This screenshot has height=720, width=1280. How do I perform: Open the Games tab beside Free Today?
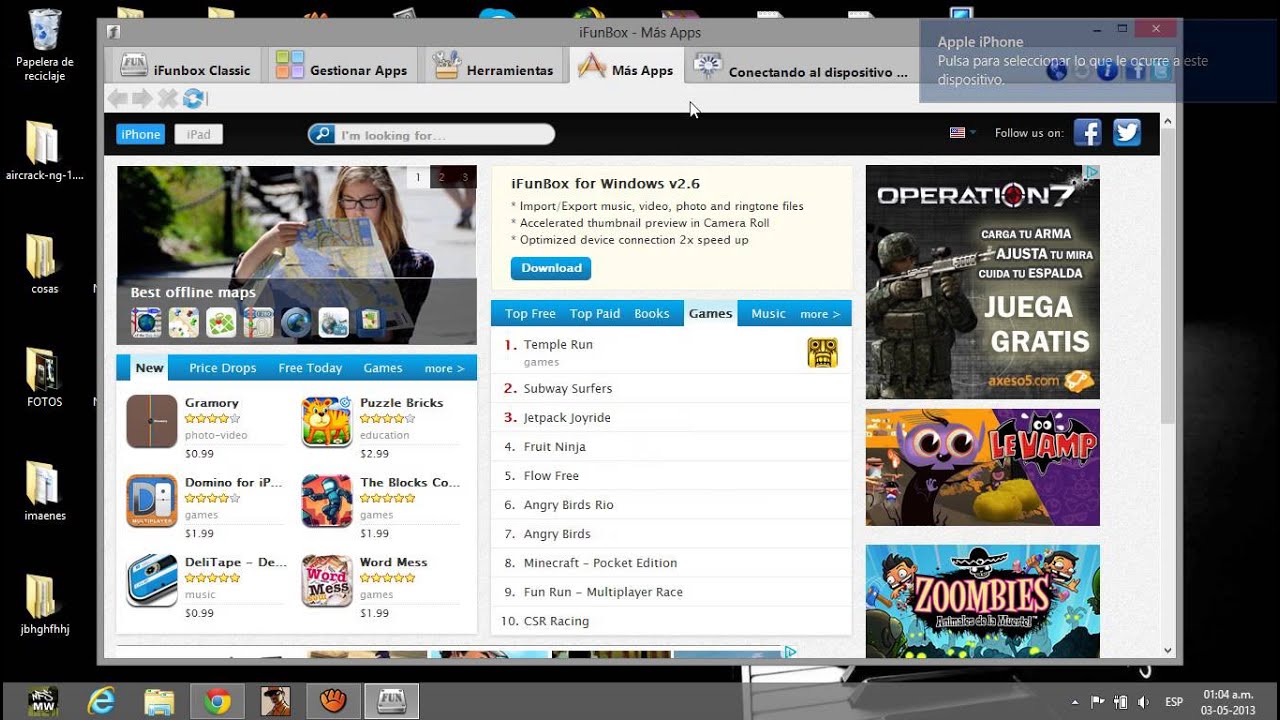383,368
